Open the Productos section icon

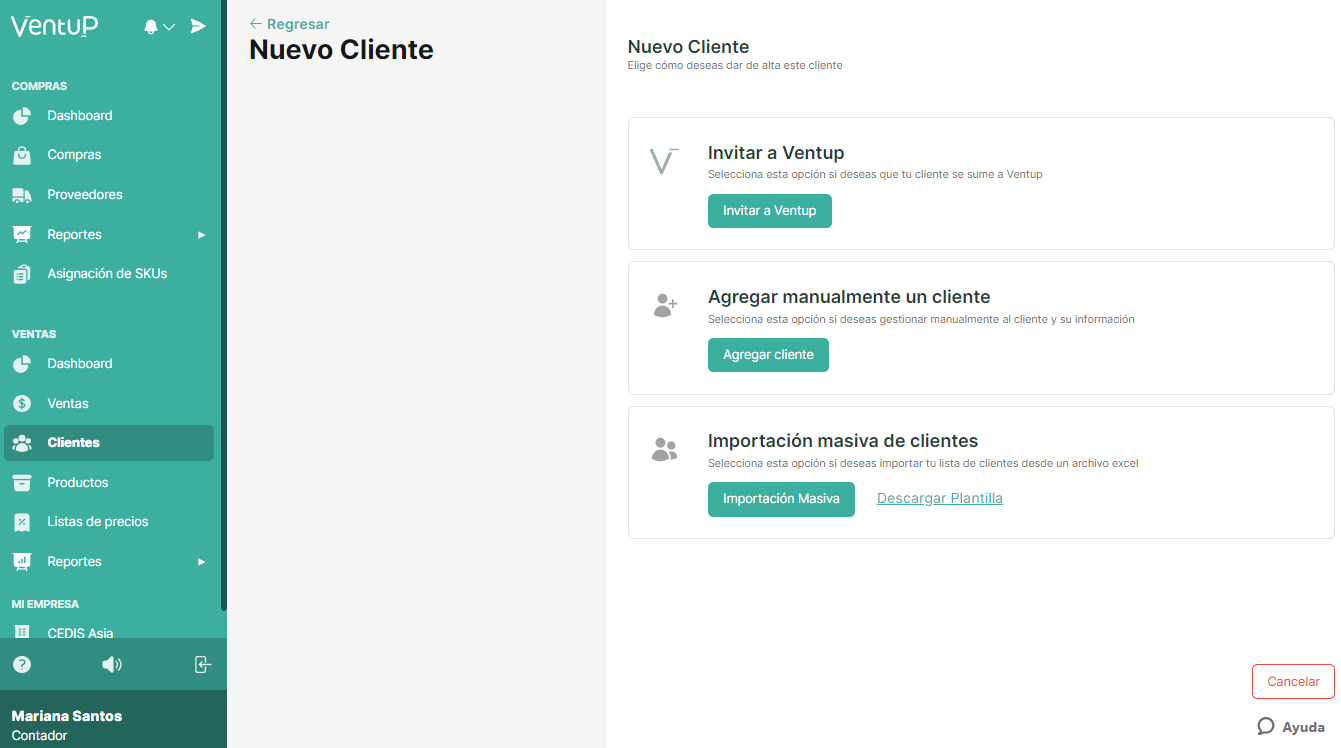[22, 482]
